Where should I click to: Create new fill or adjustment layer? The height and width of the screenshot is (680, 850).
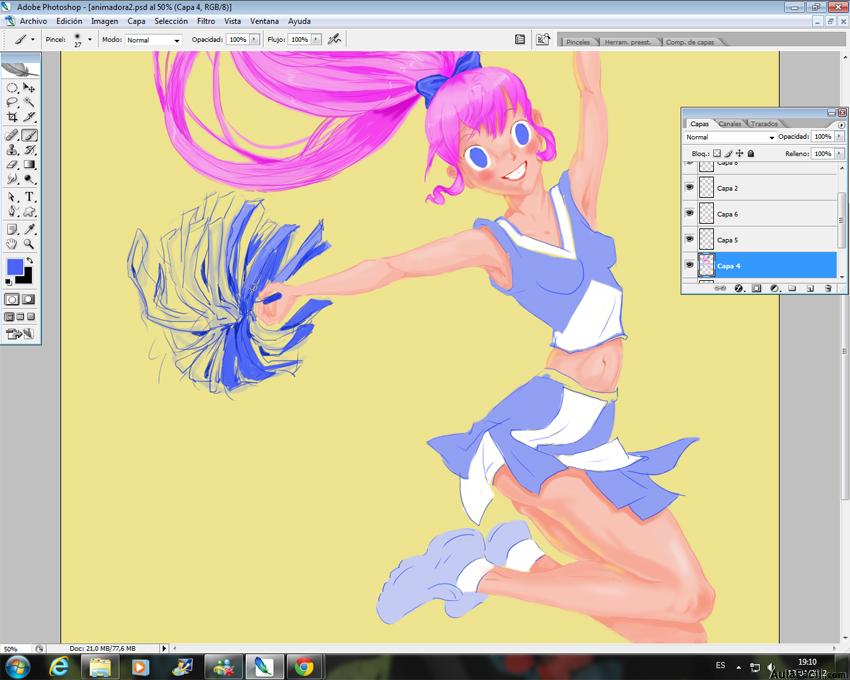[x=775, y=288]
